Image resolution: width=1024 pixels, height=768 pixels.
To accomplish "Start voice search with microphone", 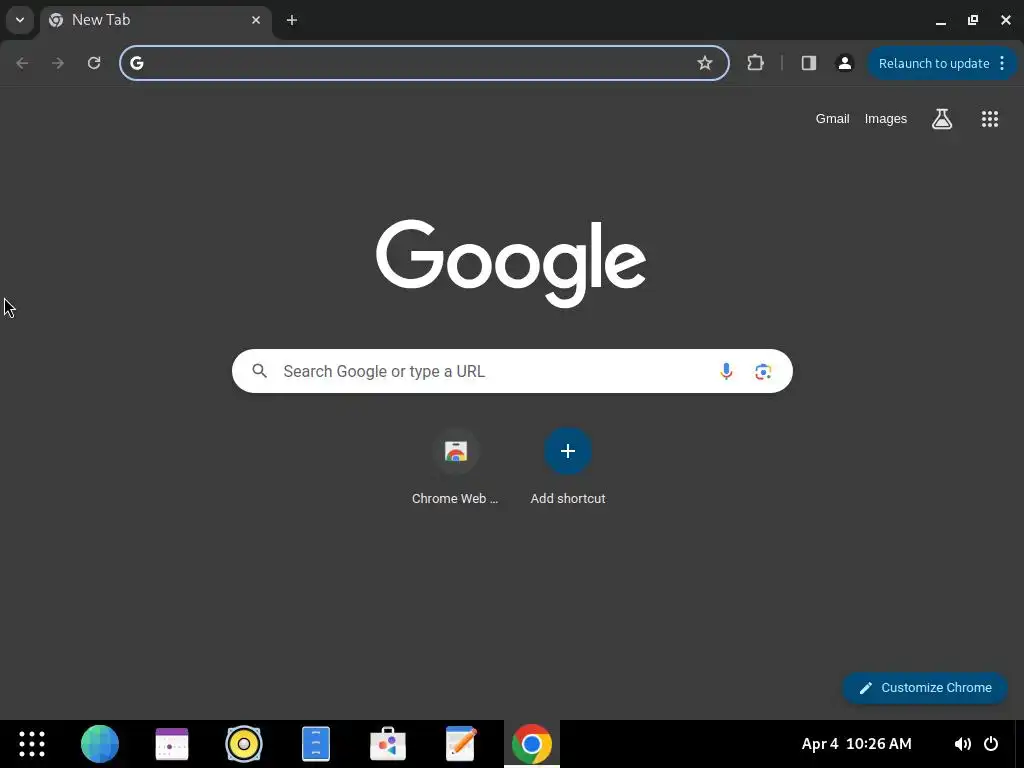I will 726,371.
